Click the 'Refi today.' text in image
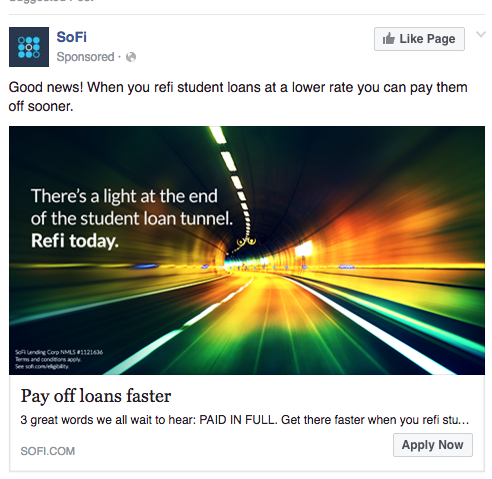The height and width of the screenshot is (479, 492). click(x=75, y=241)
